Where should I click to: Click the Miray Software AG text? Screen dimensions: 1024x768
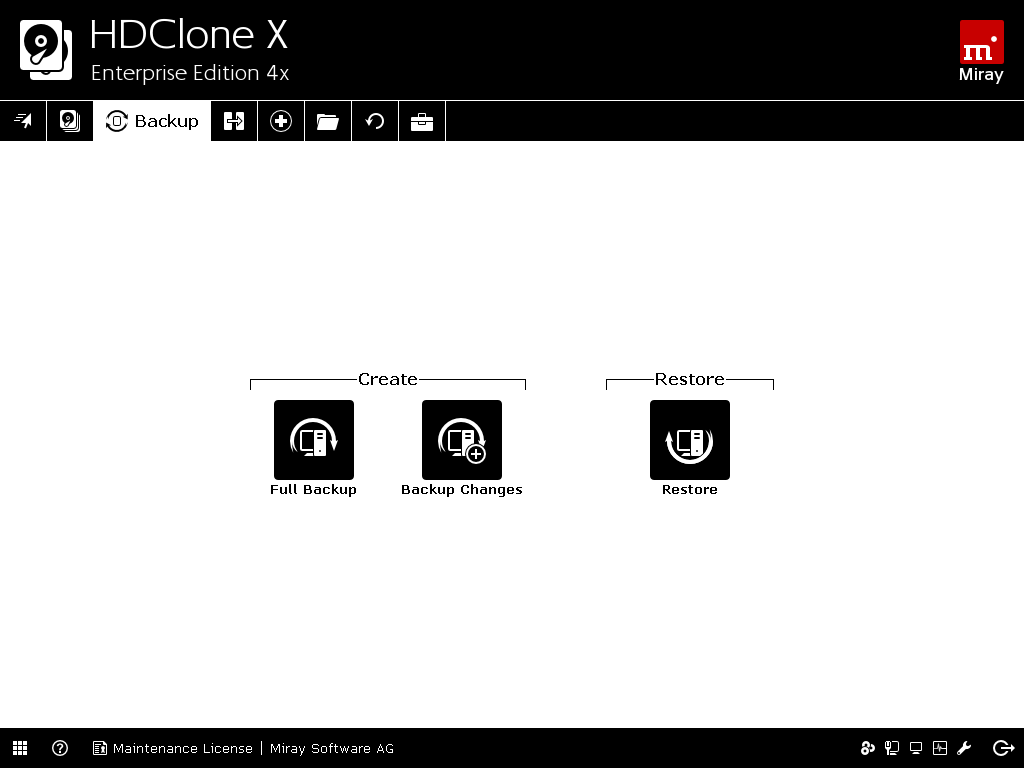pos(332,748)
